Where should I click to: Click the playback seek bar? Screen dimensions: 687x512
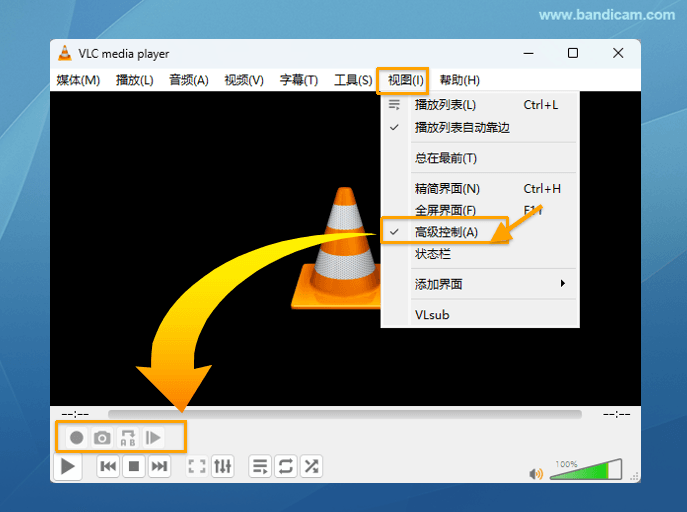tap(345, 414)
